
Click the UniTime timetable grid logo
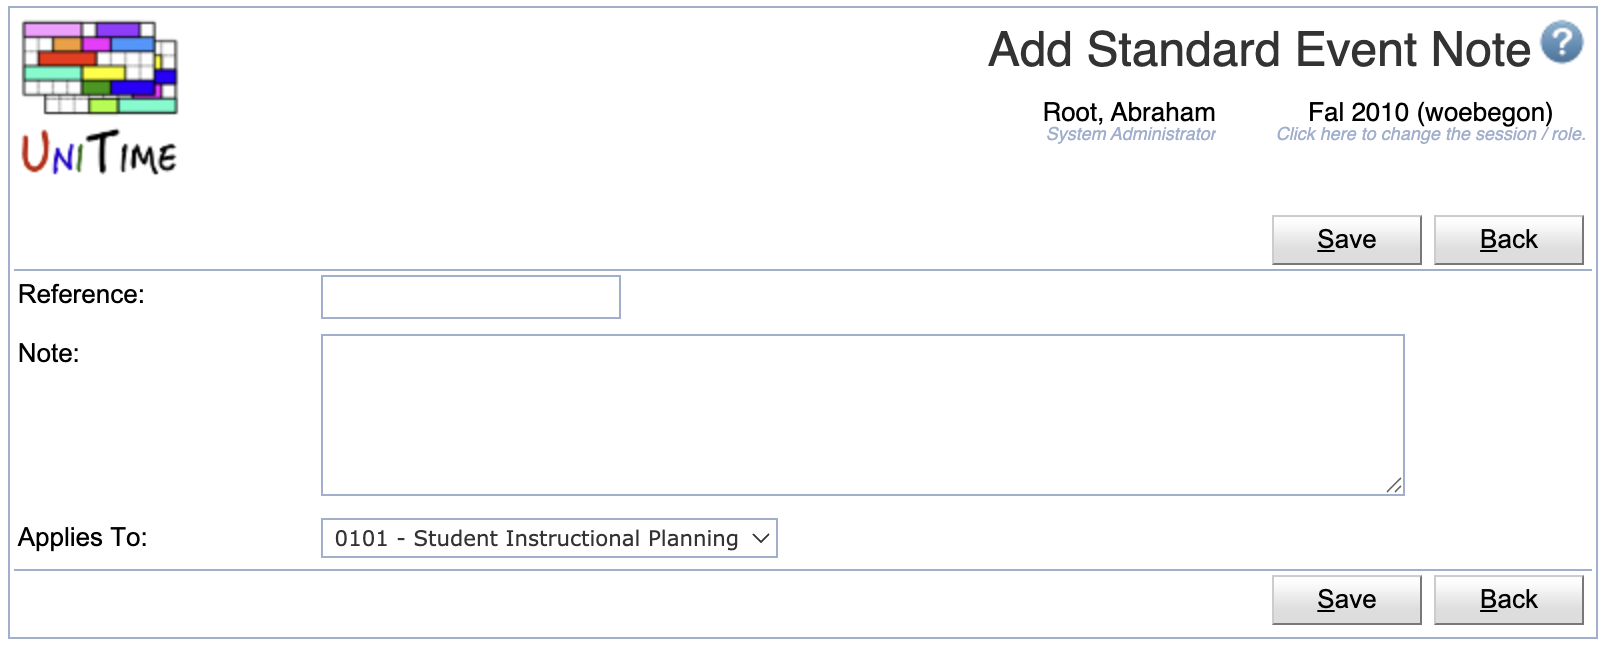click(100, 68)
